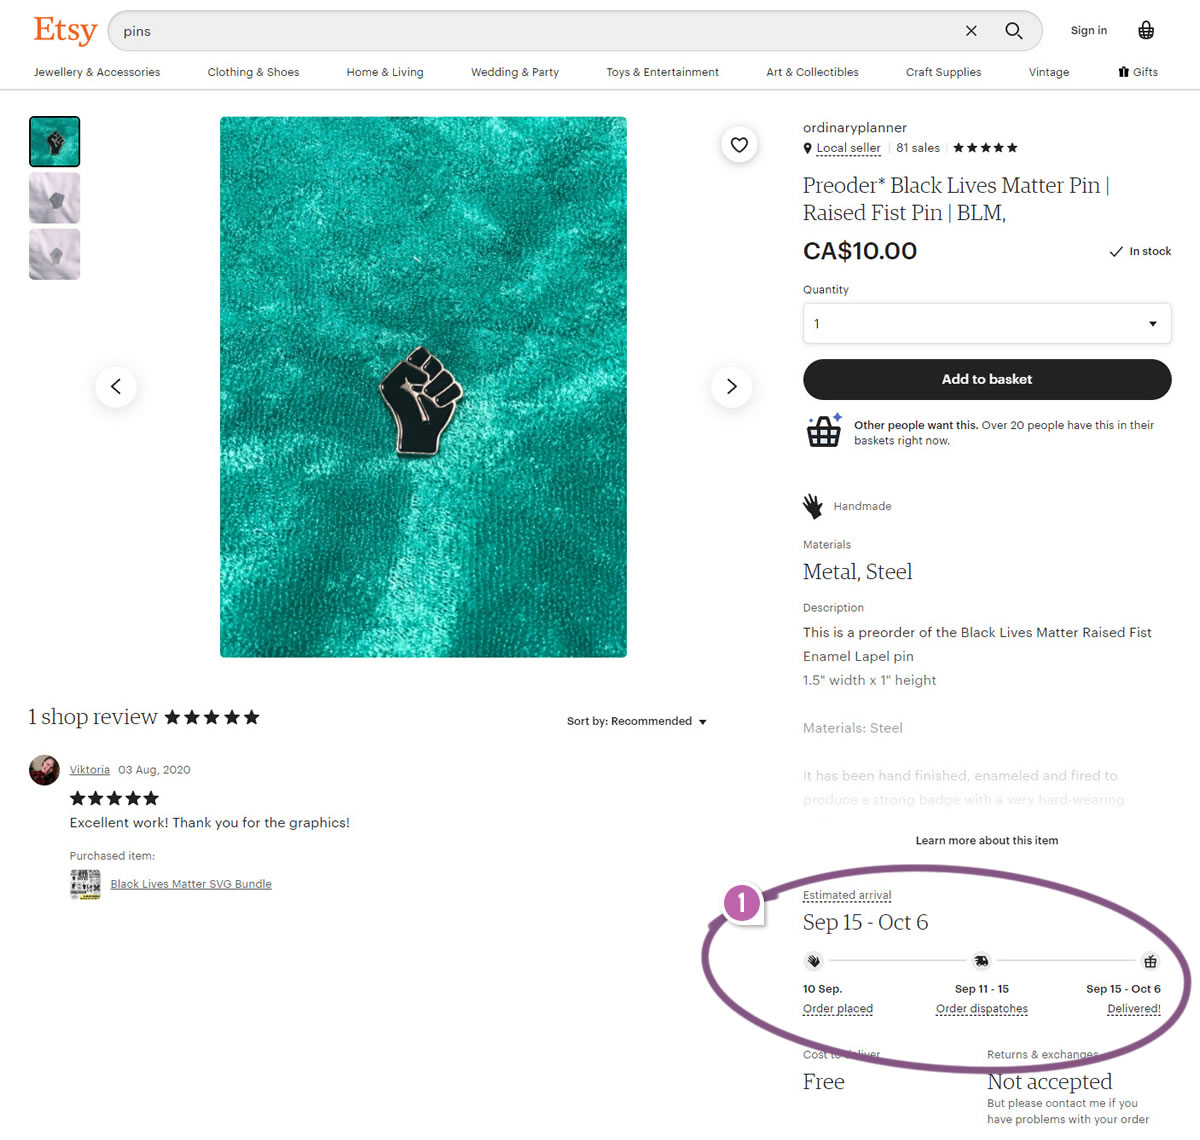This screenshot has height=1140, width=1200.
Task: Show previous product image
Action: pyautogui.click(x=116, y=387)
